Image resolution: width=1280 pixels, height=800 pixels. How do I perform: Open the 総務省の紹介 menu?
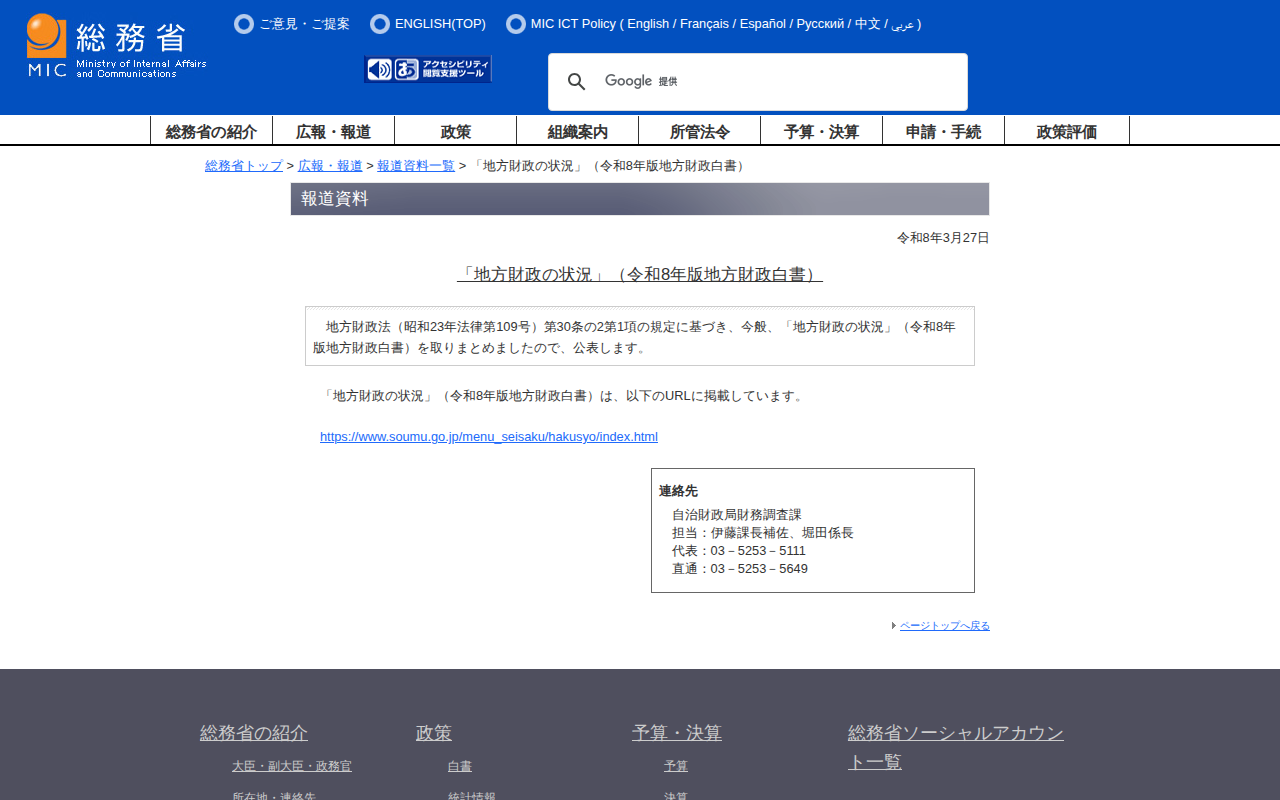pyautogui.click(x=211, y=131)
